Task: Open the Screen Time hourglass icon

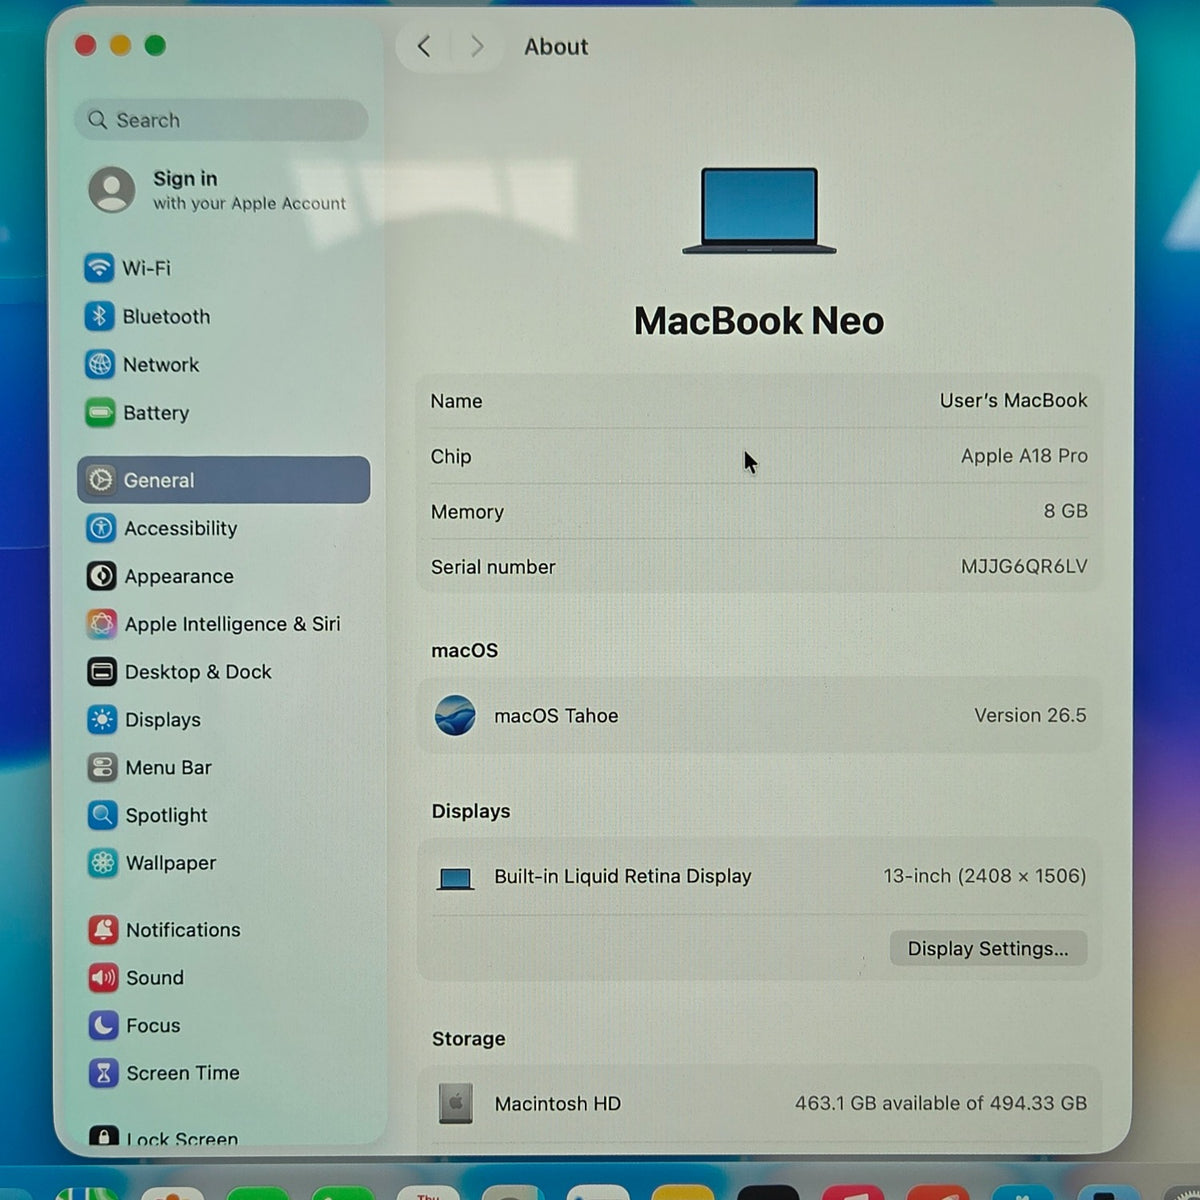Action: pyautogui.click(x=104, y=1073)
